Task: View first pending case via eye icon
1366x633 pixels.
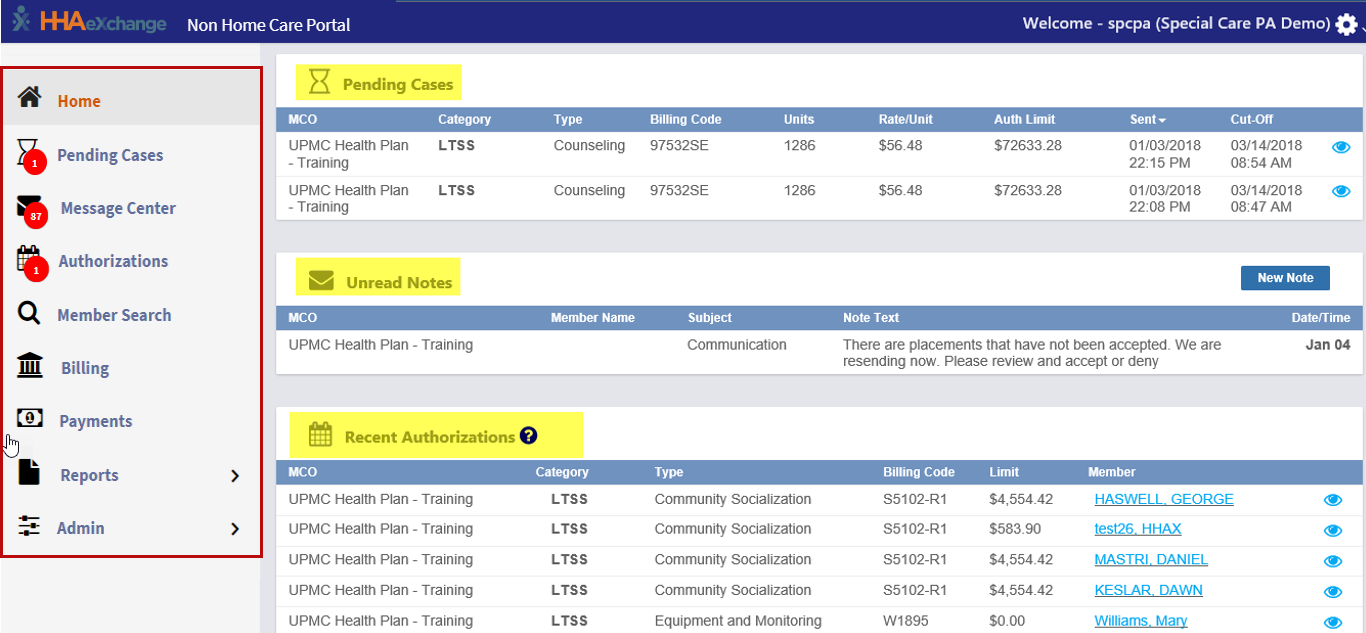Action: pos(1341,147)
